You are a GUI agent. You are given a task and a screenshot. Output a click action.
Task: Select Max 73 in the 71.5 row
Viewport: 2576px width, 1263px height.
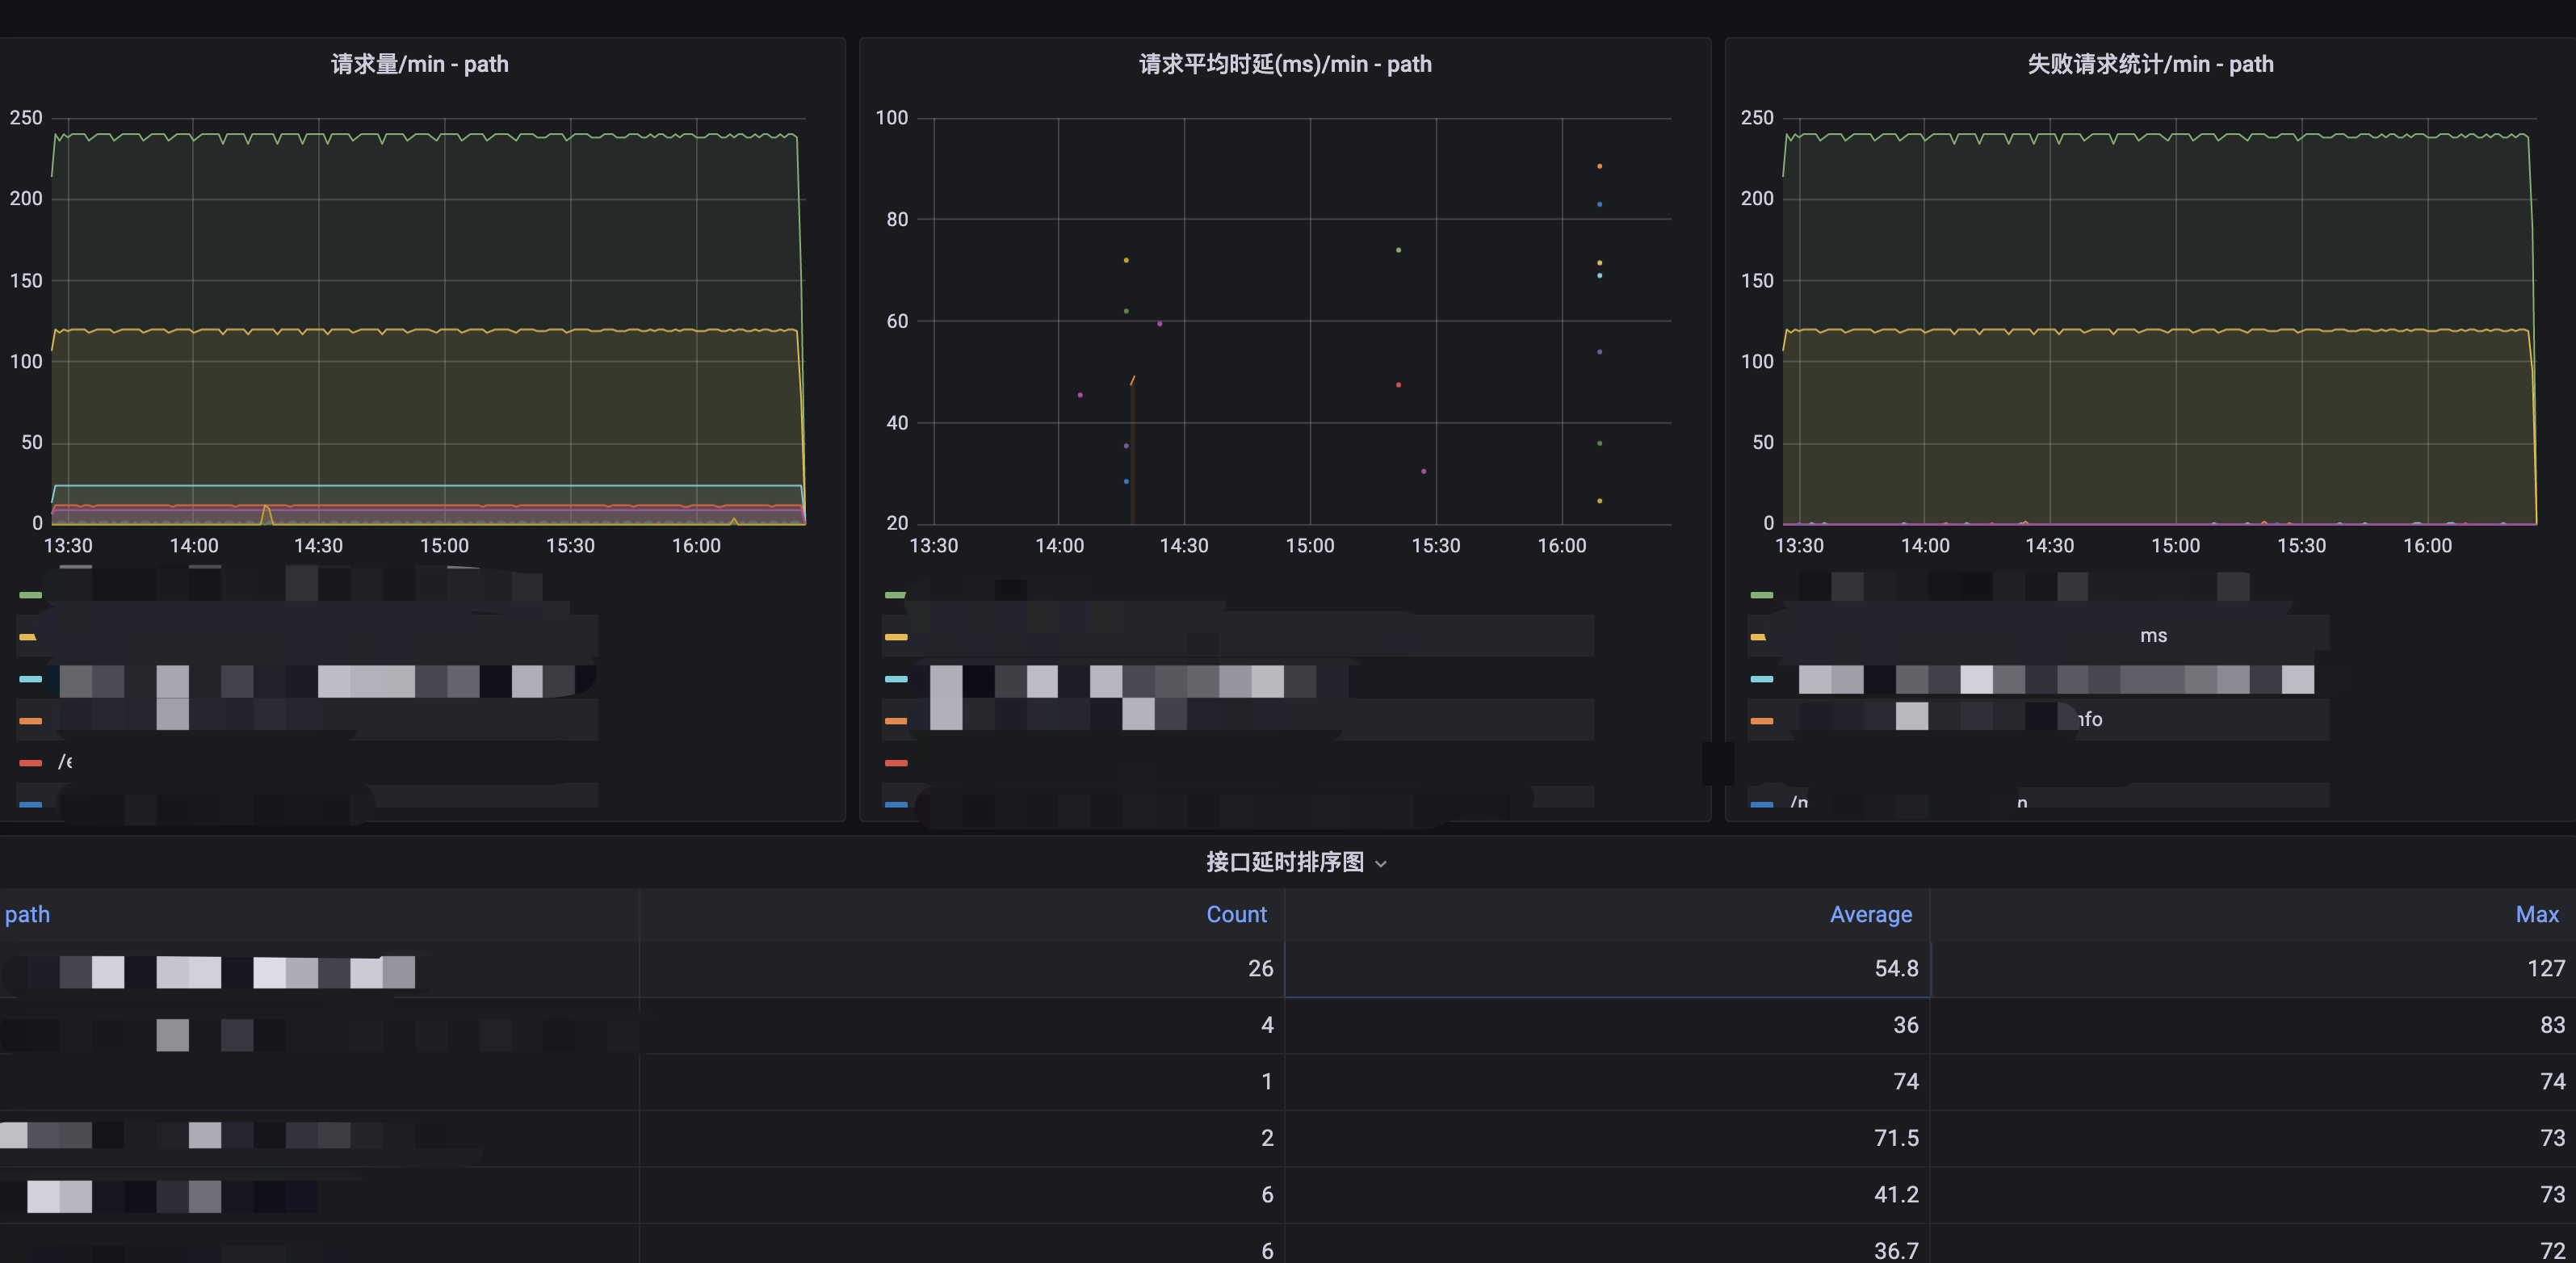point(2252,1138)
